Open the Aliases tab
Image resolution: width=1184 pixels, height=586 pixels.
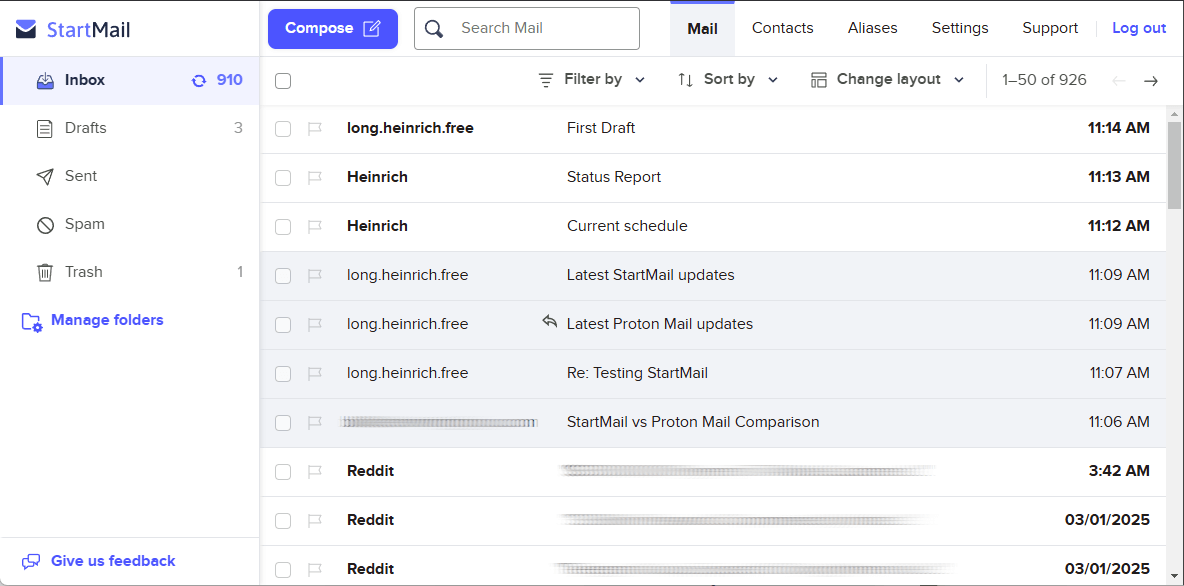[872, 28]
